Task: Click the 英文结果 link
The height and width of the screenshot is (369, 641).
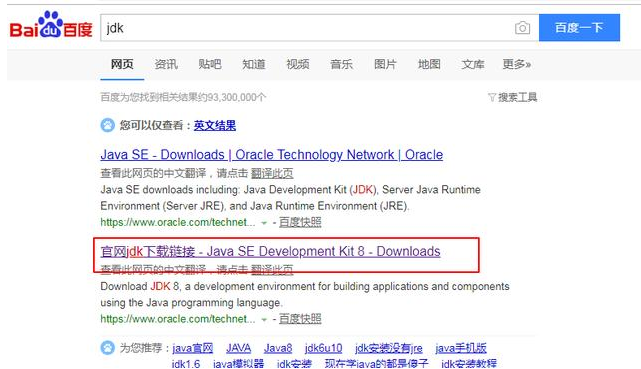Action: (215, 125)
